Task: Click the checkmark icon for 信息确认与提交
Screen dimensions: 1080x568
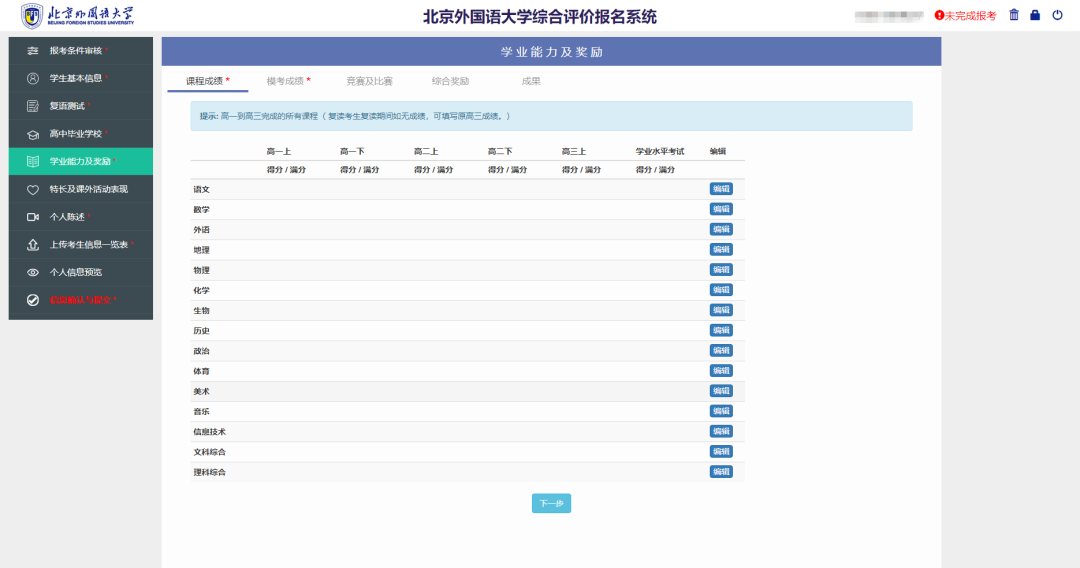Action: tap(32, 299)
